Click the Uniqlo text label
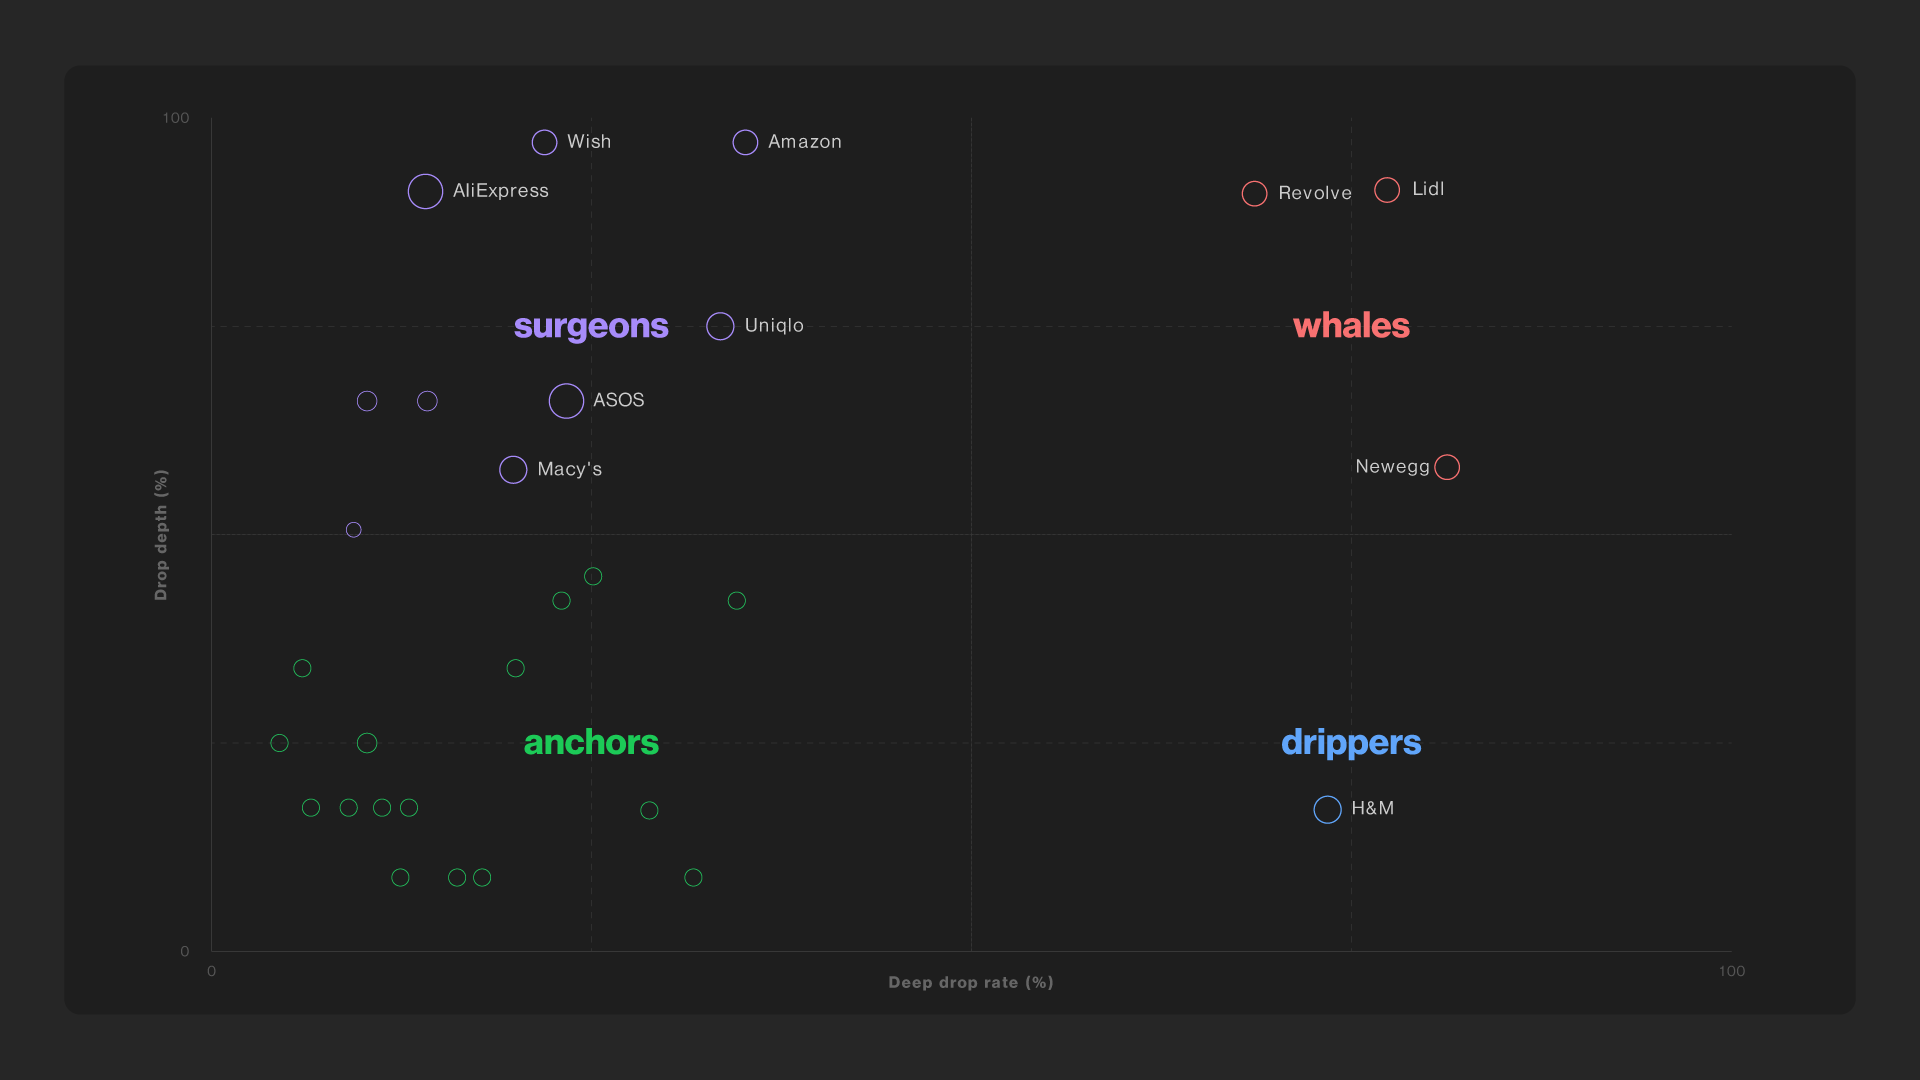1920x1080 pixels. click(x=774, y=326)
